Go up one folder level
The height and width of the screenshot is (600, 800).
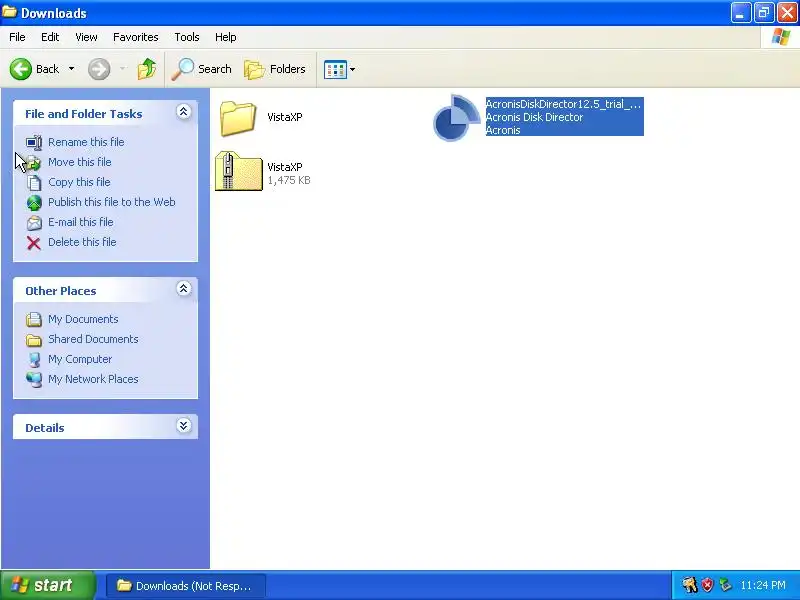147,69
